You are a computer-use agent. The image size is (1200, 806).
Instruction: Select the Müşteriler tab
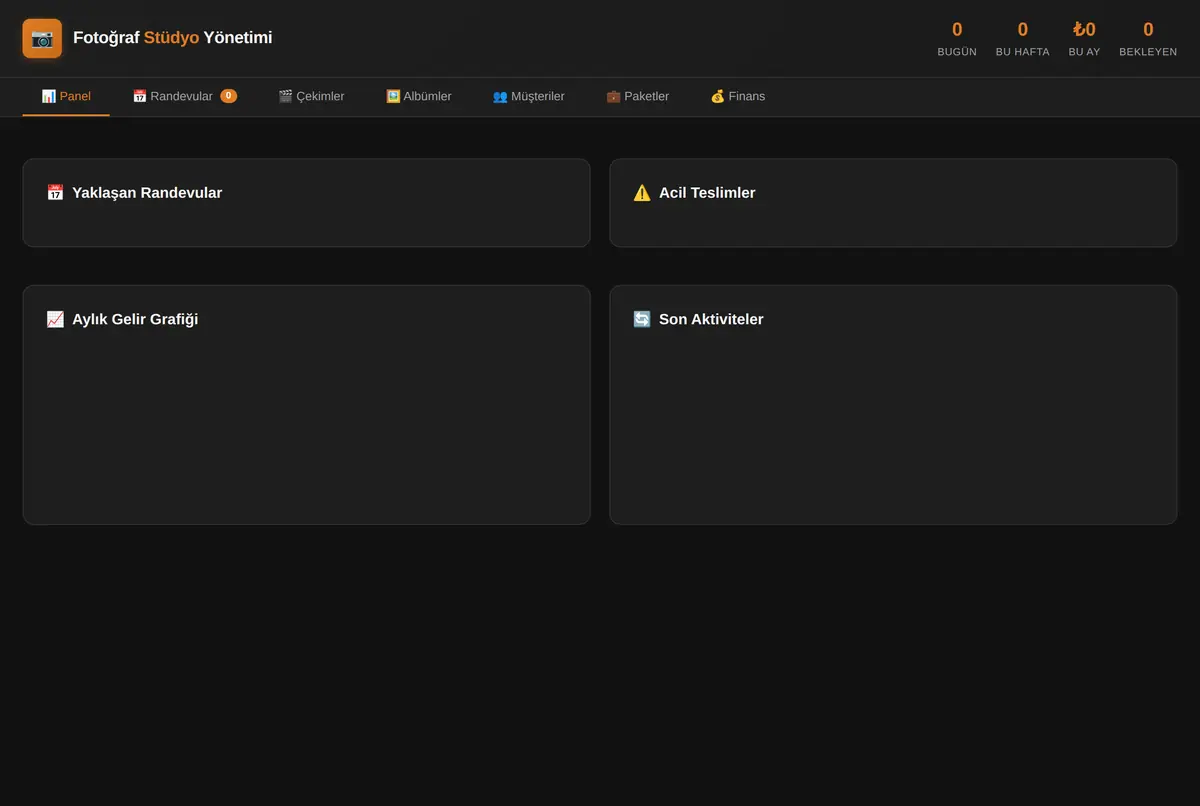(529, 96)
